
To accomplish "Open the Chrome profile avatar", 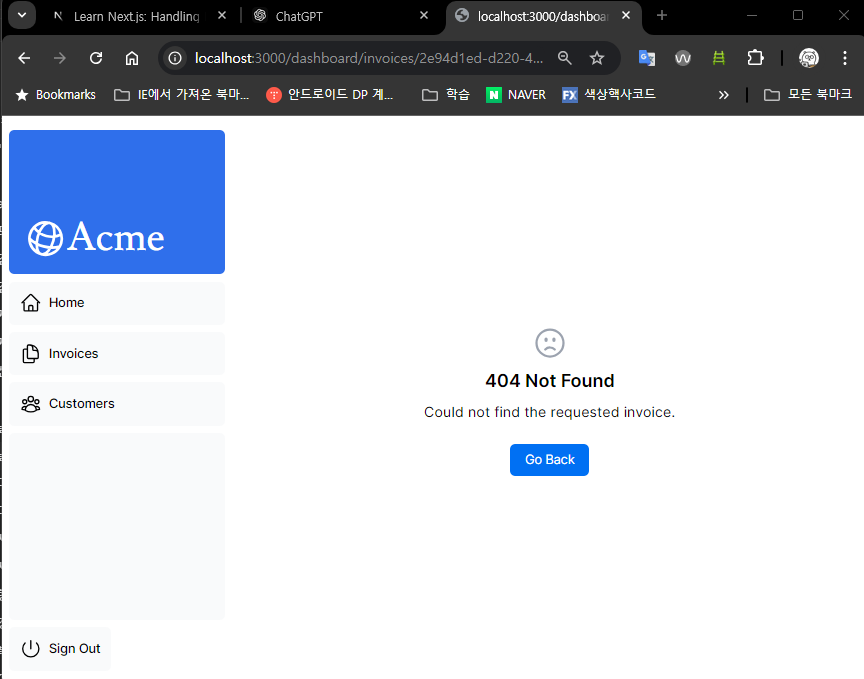I will 808,58.
